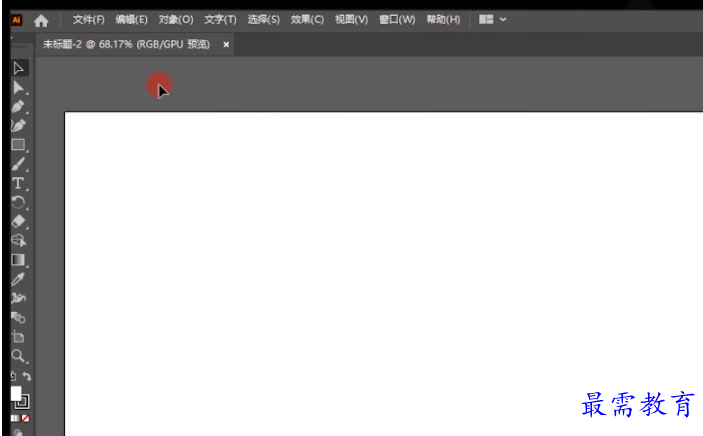Screen dimensions: 703x436
Task: Select the Artboard tool
Action: coord(18,336)
